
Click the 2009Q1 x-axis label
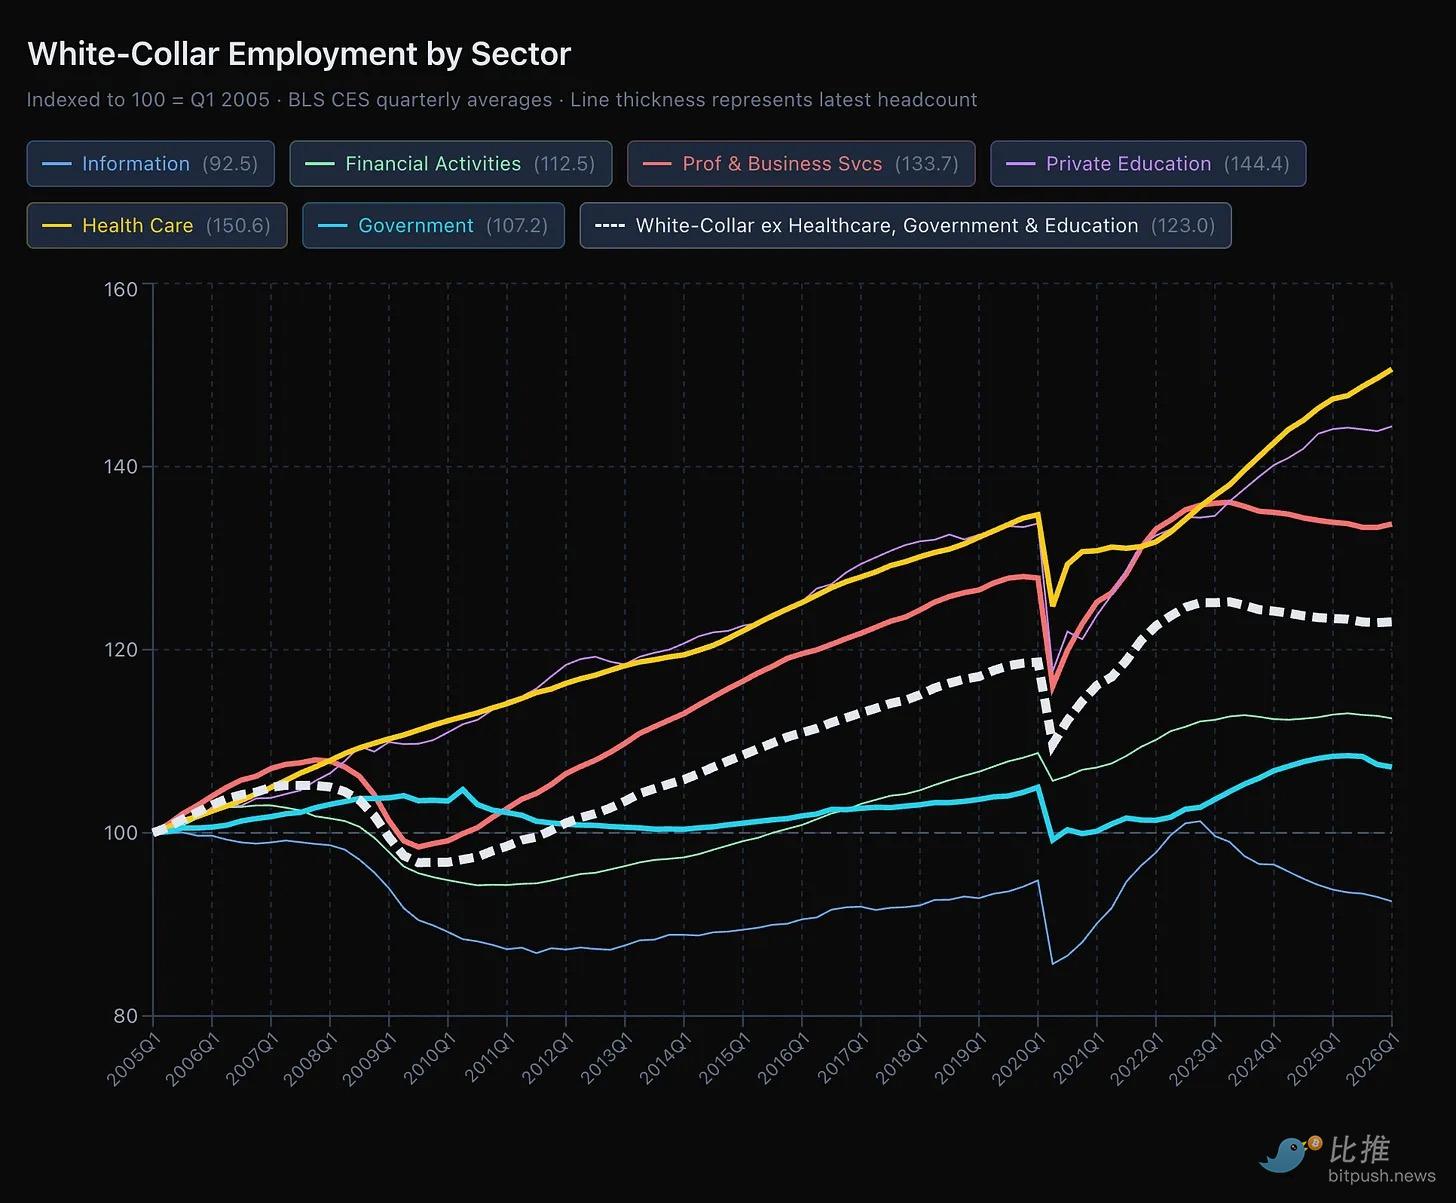(x=369, y=1062)
